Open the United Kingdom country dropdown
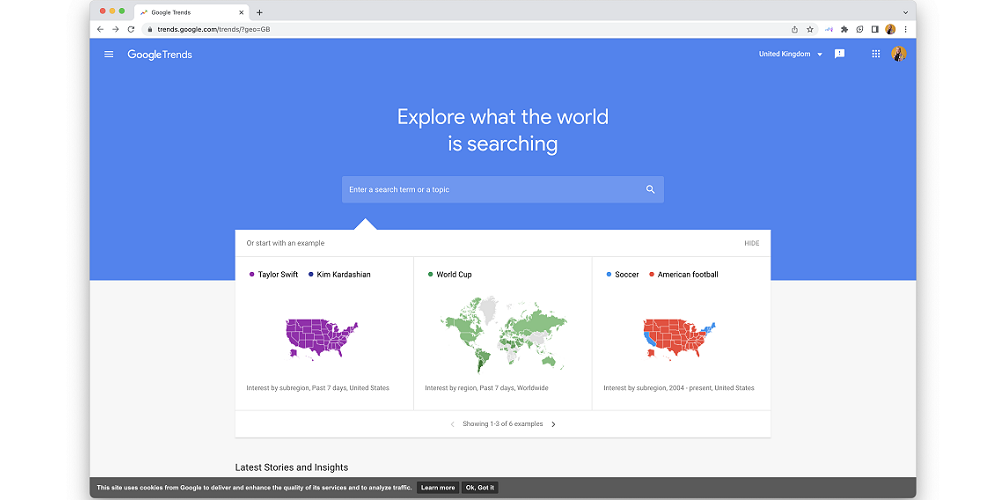The image size is (1000, 500). click(x=790, y=54)
